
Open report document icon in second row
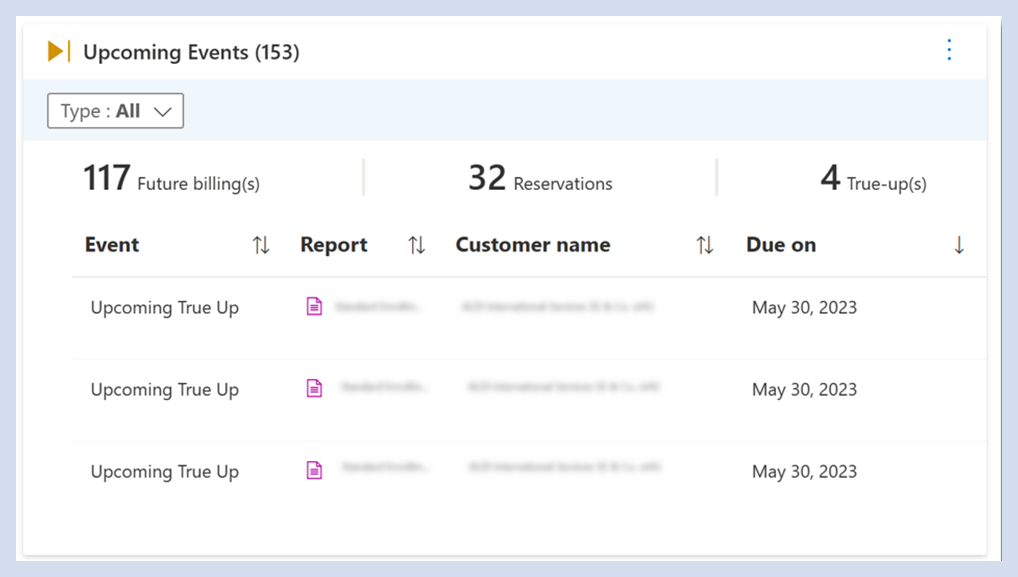pyautogui.click(x=314, y=389)
